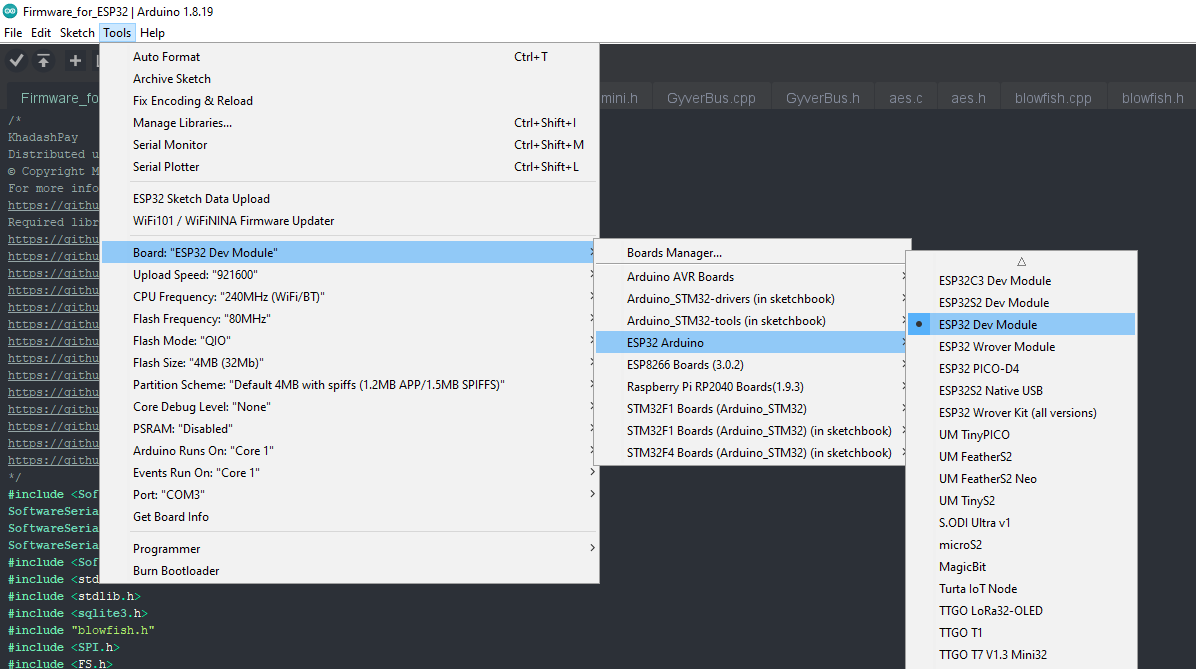
Task: Open Manage Libraries...
Action: tap(350, 123)
